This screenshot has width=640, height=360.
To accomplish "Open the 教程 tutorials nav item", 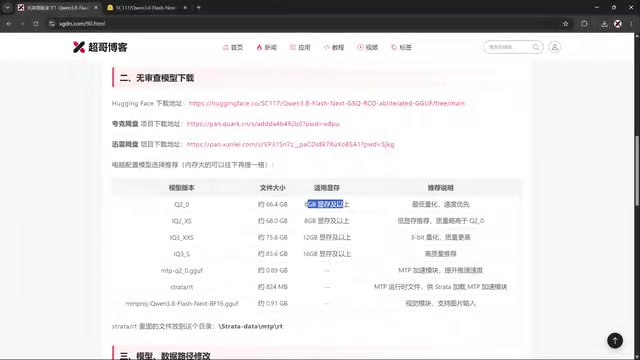I will click(334, 47).
